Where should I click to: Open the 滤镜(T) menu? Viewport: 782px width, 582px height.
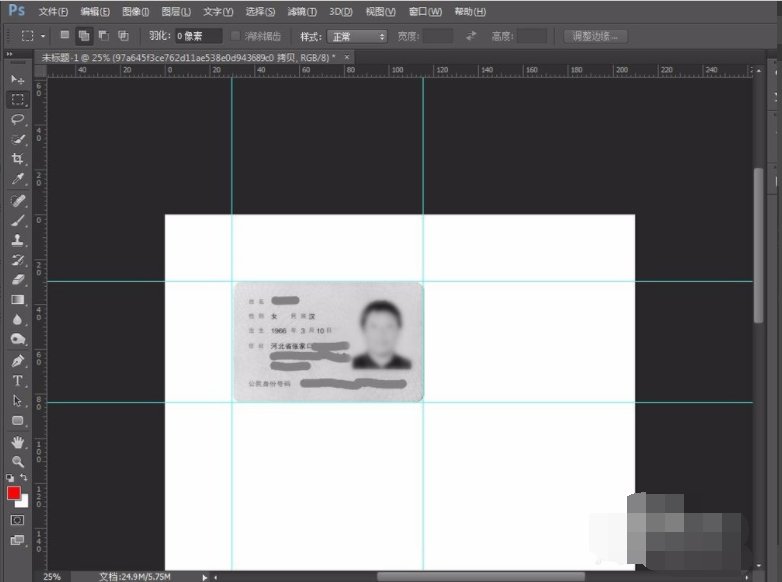(301, 12)
